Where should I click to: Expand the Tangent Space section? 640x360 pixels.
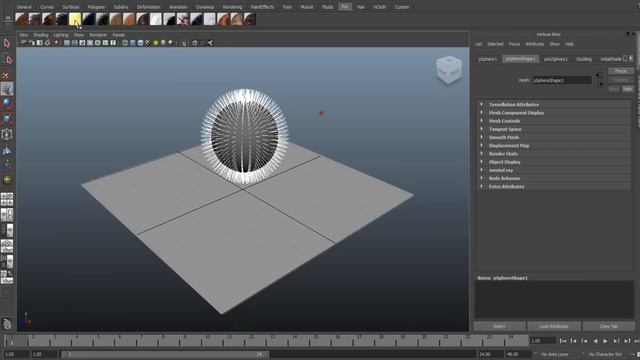coord(554,129)
